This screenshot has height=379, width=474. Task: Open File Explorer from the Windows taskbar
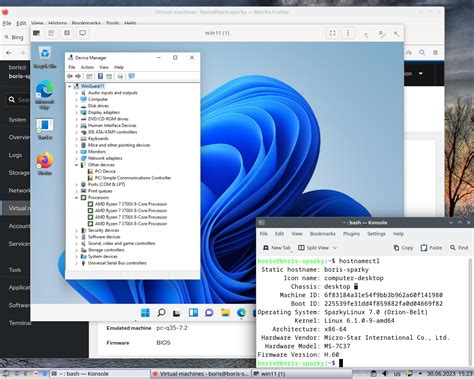coord(225,313)
